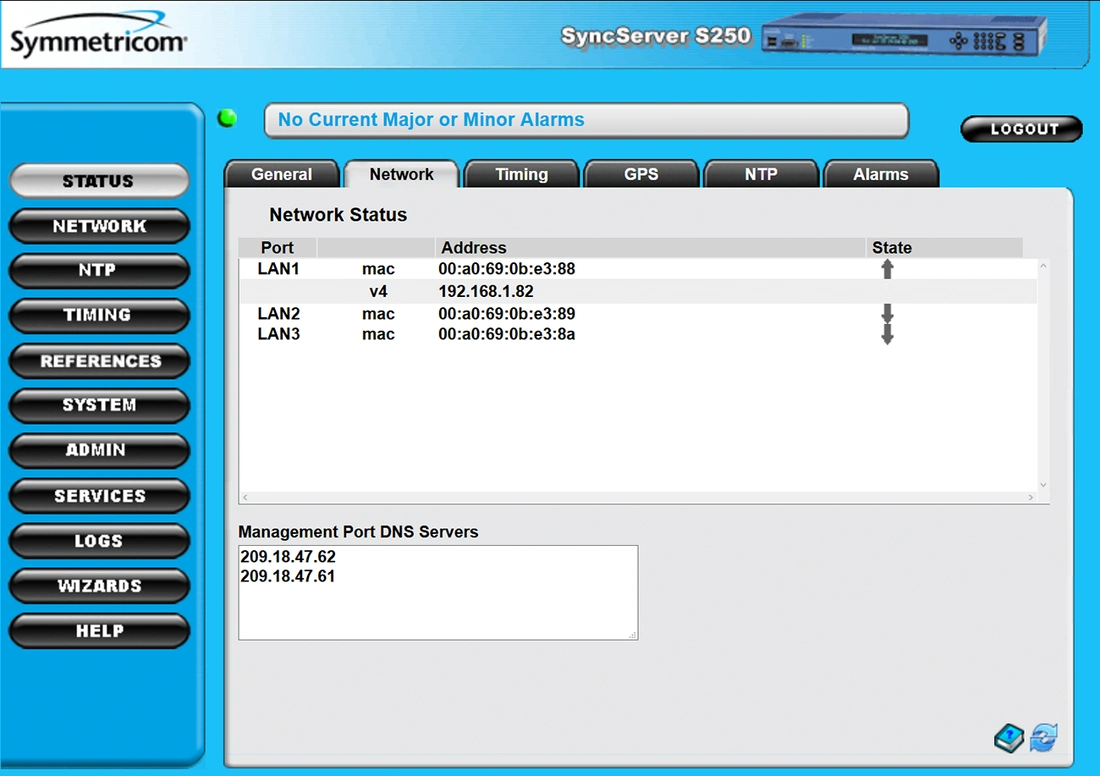Click MAC address 00:a0:69:0b:e3:8a

[507, 334]
